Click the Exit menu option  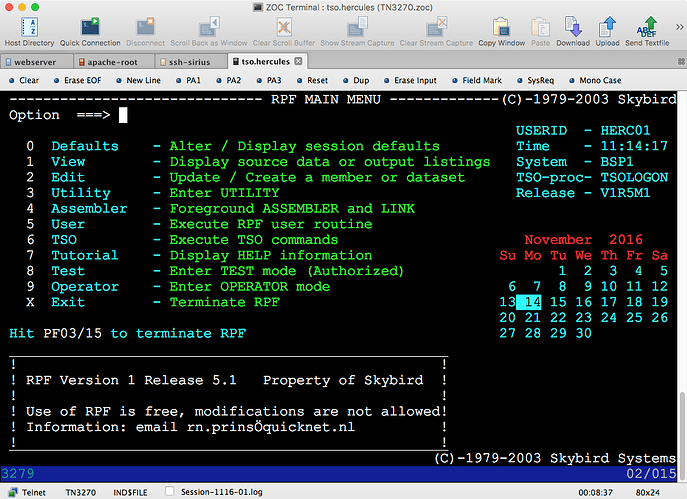point(68,302)
